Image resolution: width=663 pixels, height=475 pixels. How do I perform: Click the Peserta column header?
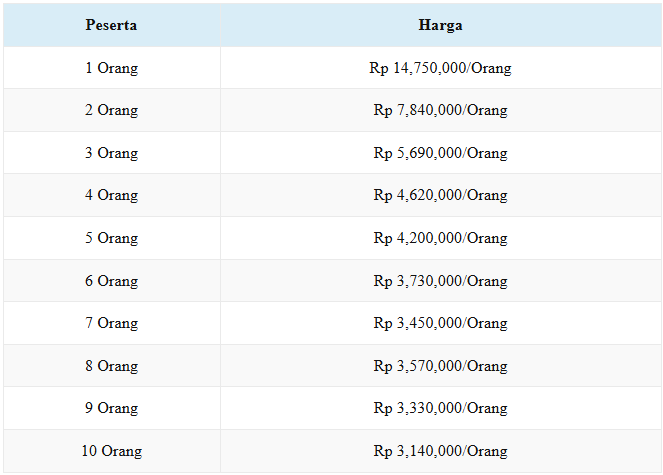111,25
